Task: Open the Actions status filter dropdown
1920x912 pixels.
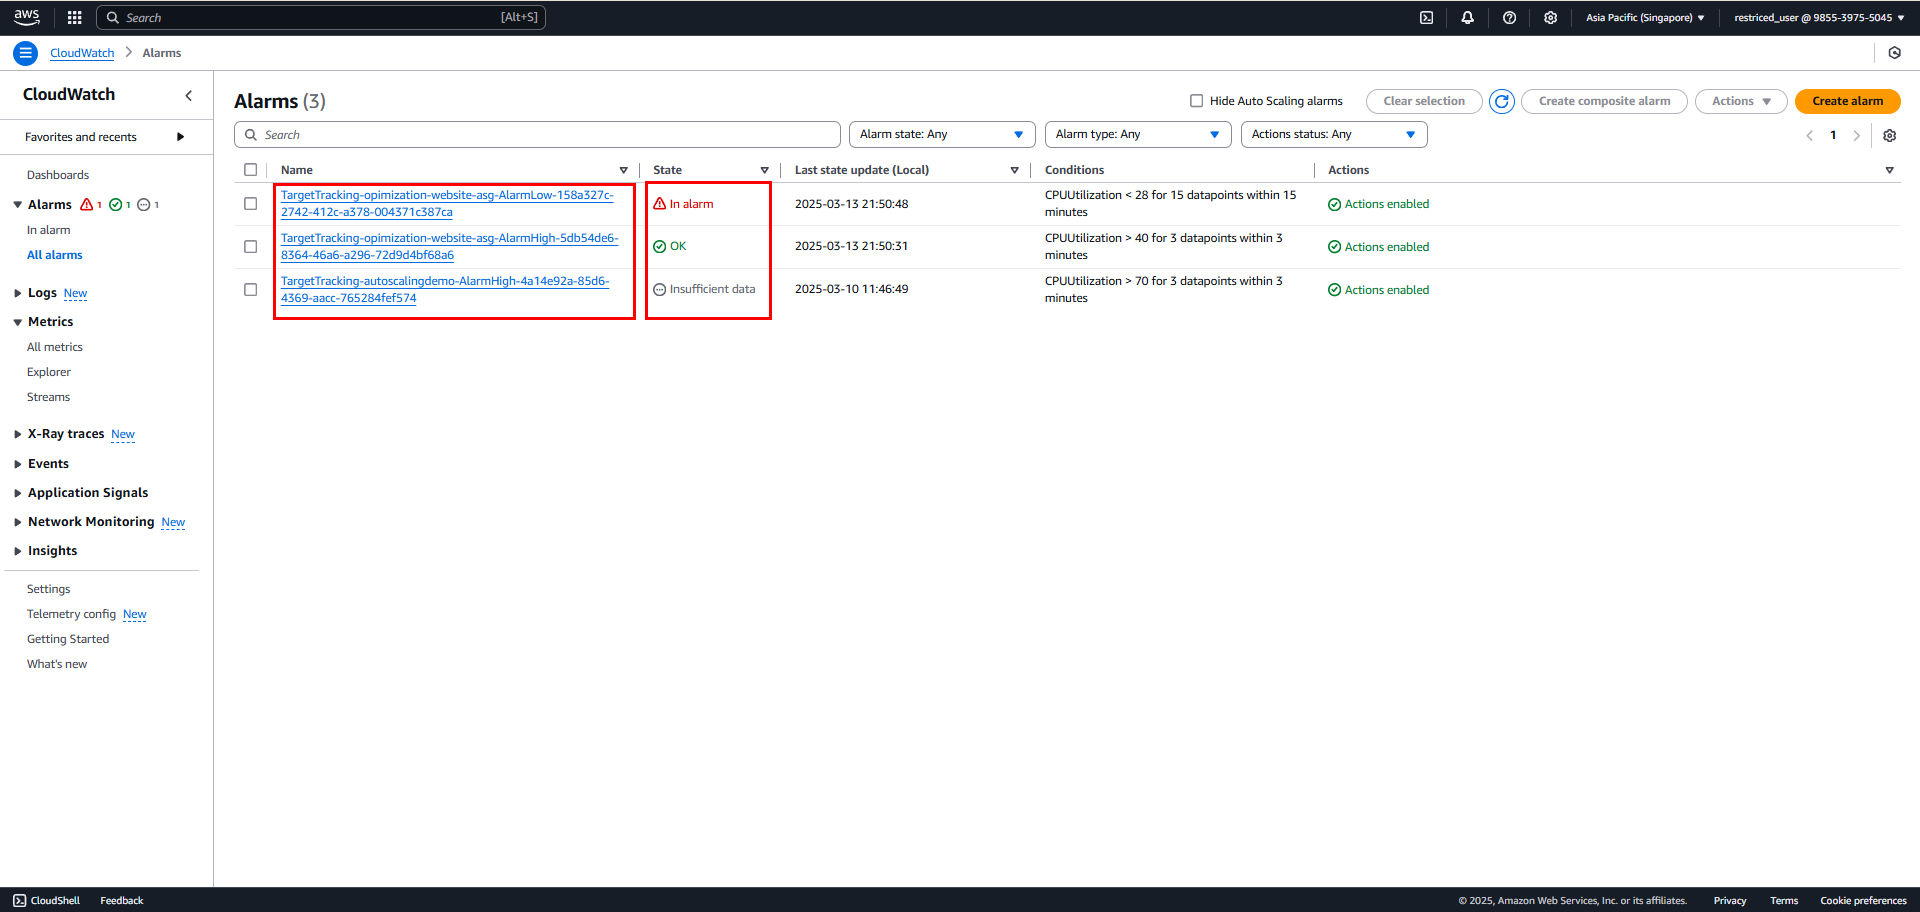Action: tap(1333, 134)
